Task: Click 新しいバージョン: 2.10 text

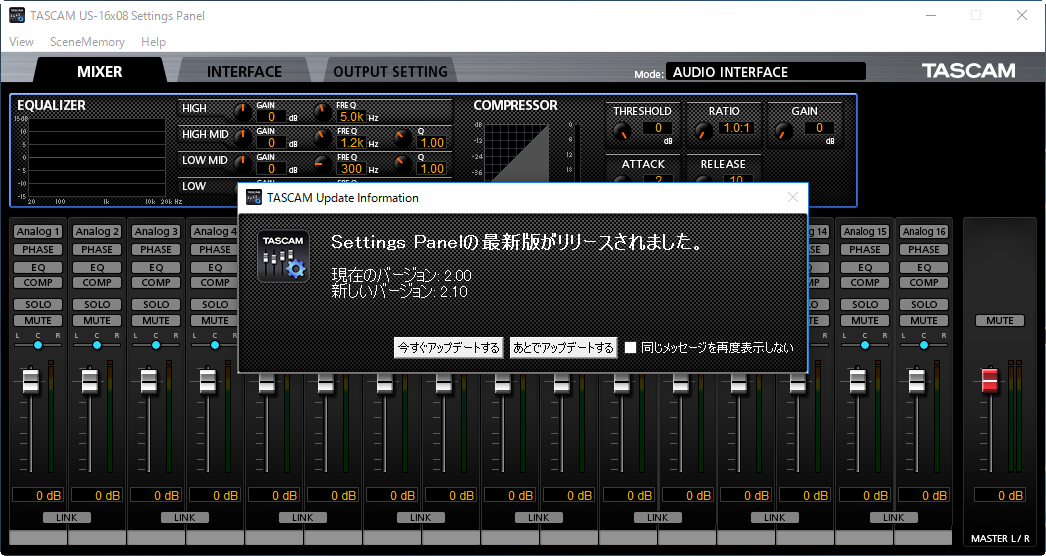Action: (x=400, y=292)
